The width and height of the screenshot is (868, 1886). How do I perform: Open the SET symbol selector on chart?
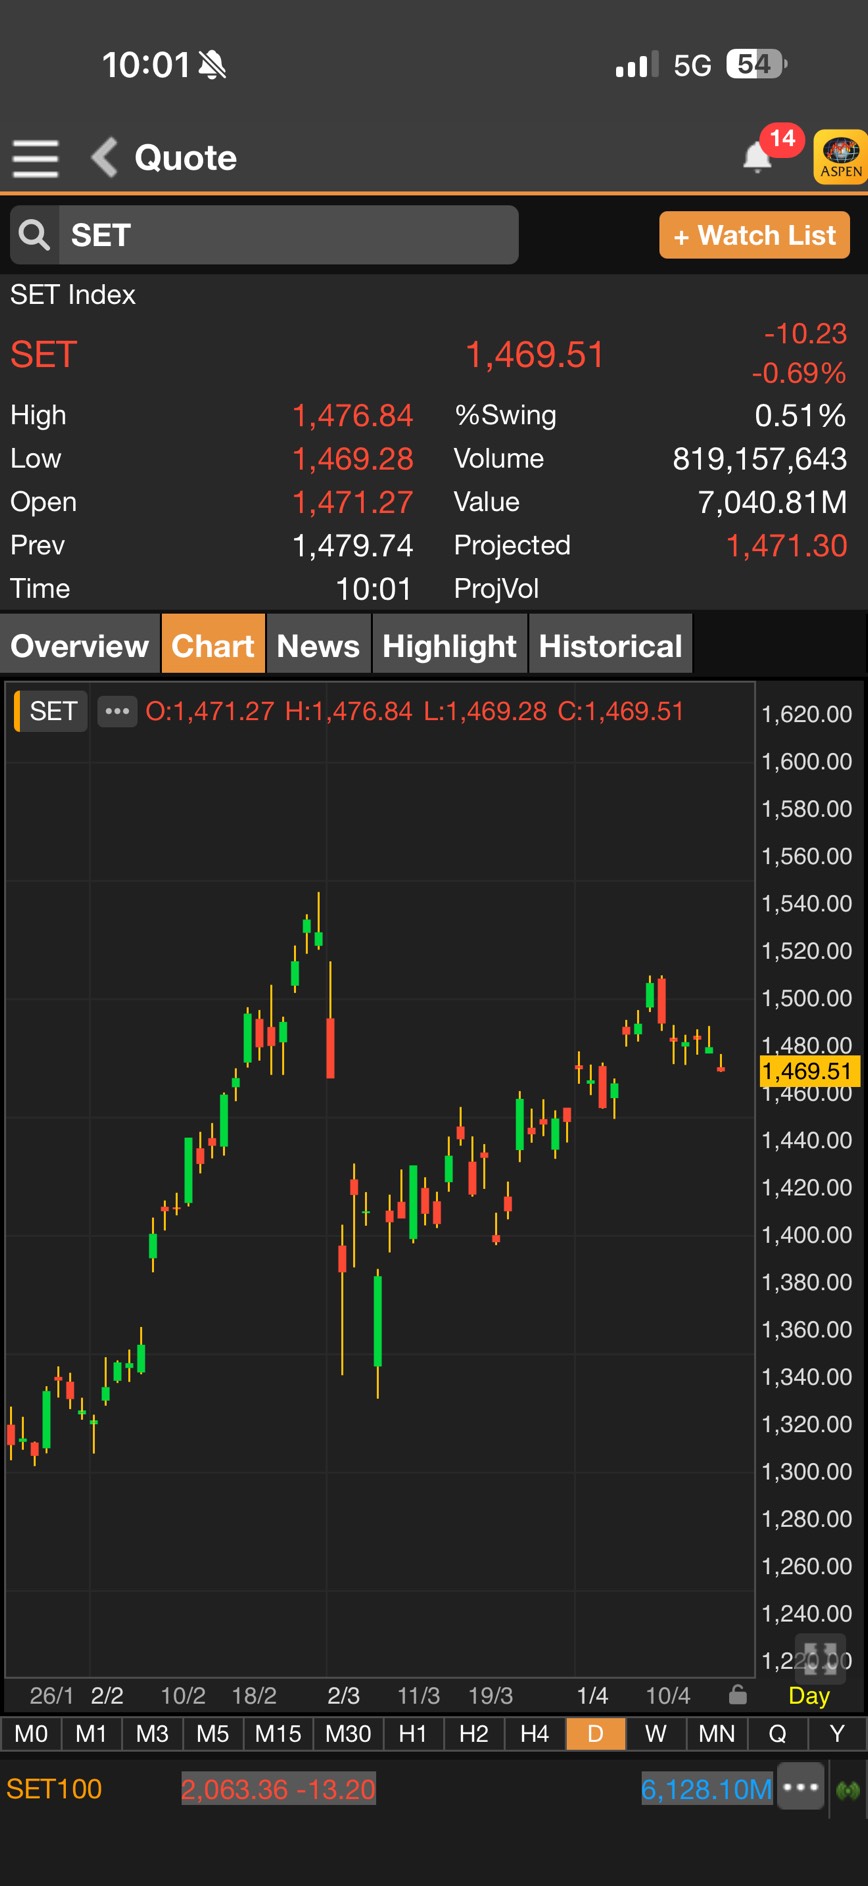[53, 711]
